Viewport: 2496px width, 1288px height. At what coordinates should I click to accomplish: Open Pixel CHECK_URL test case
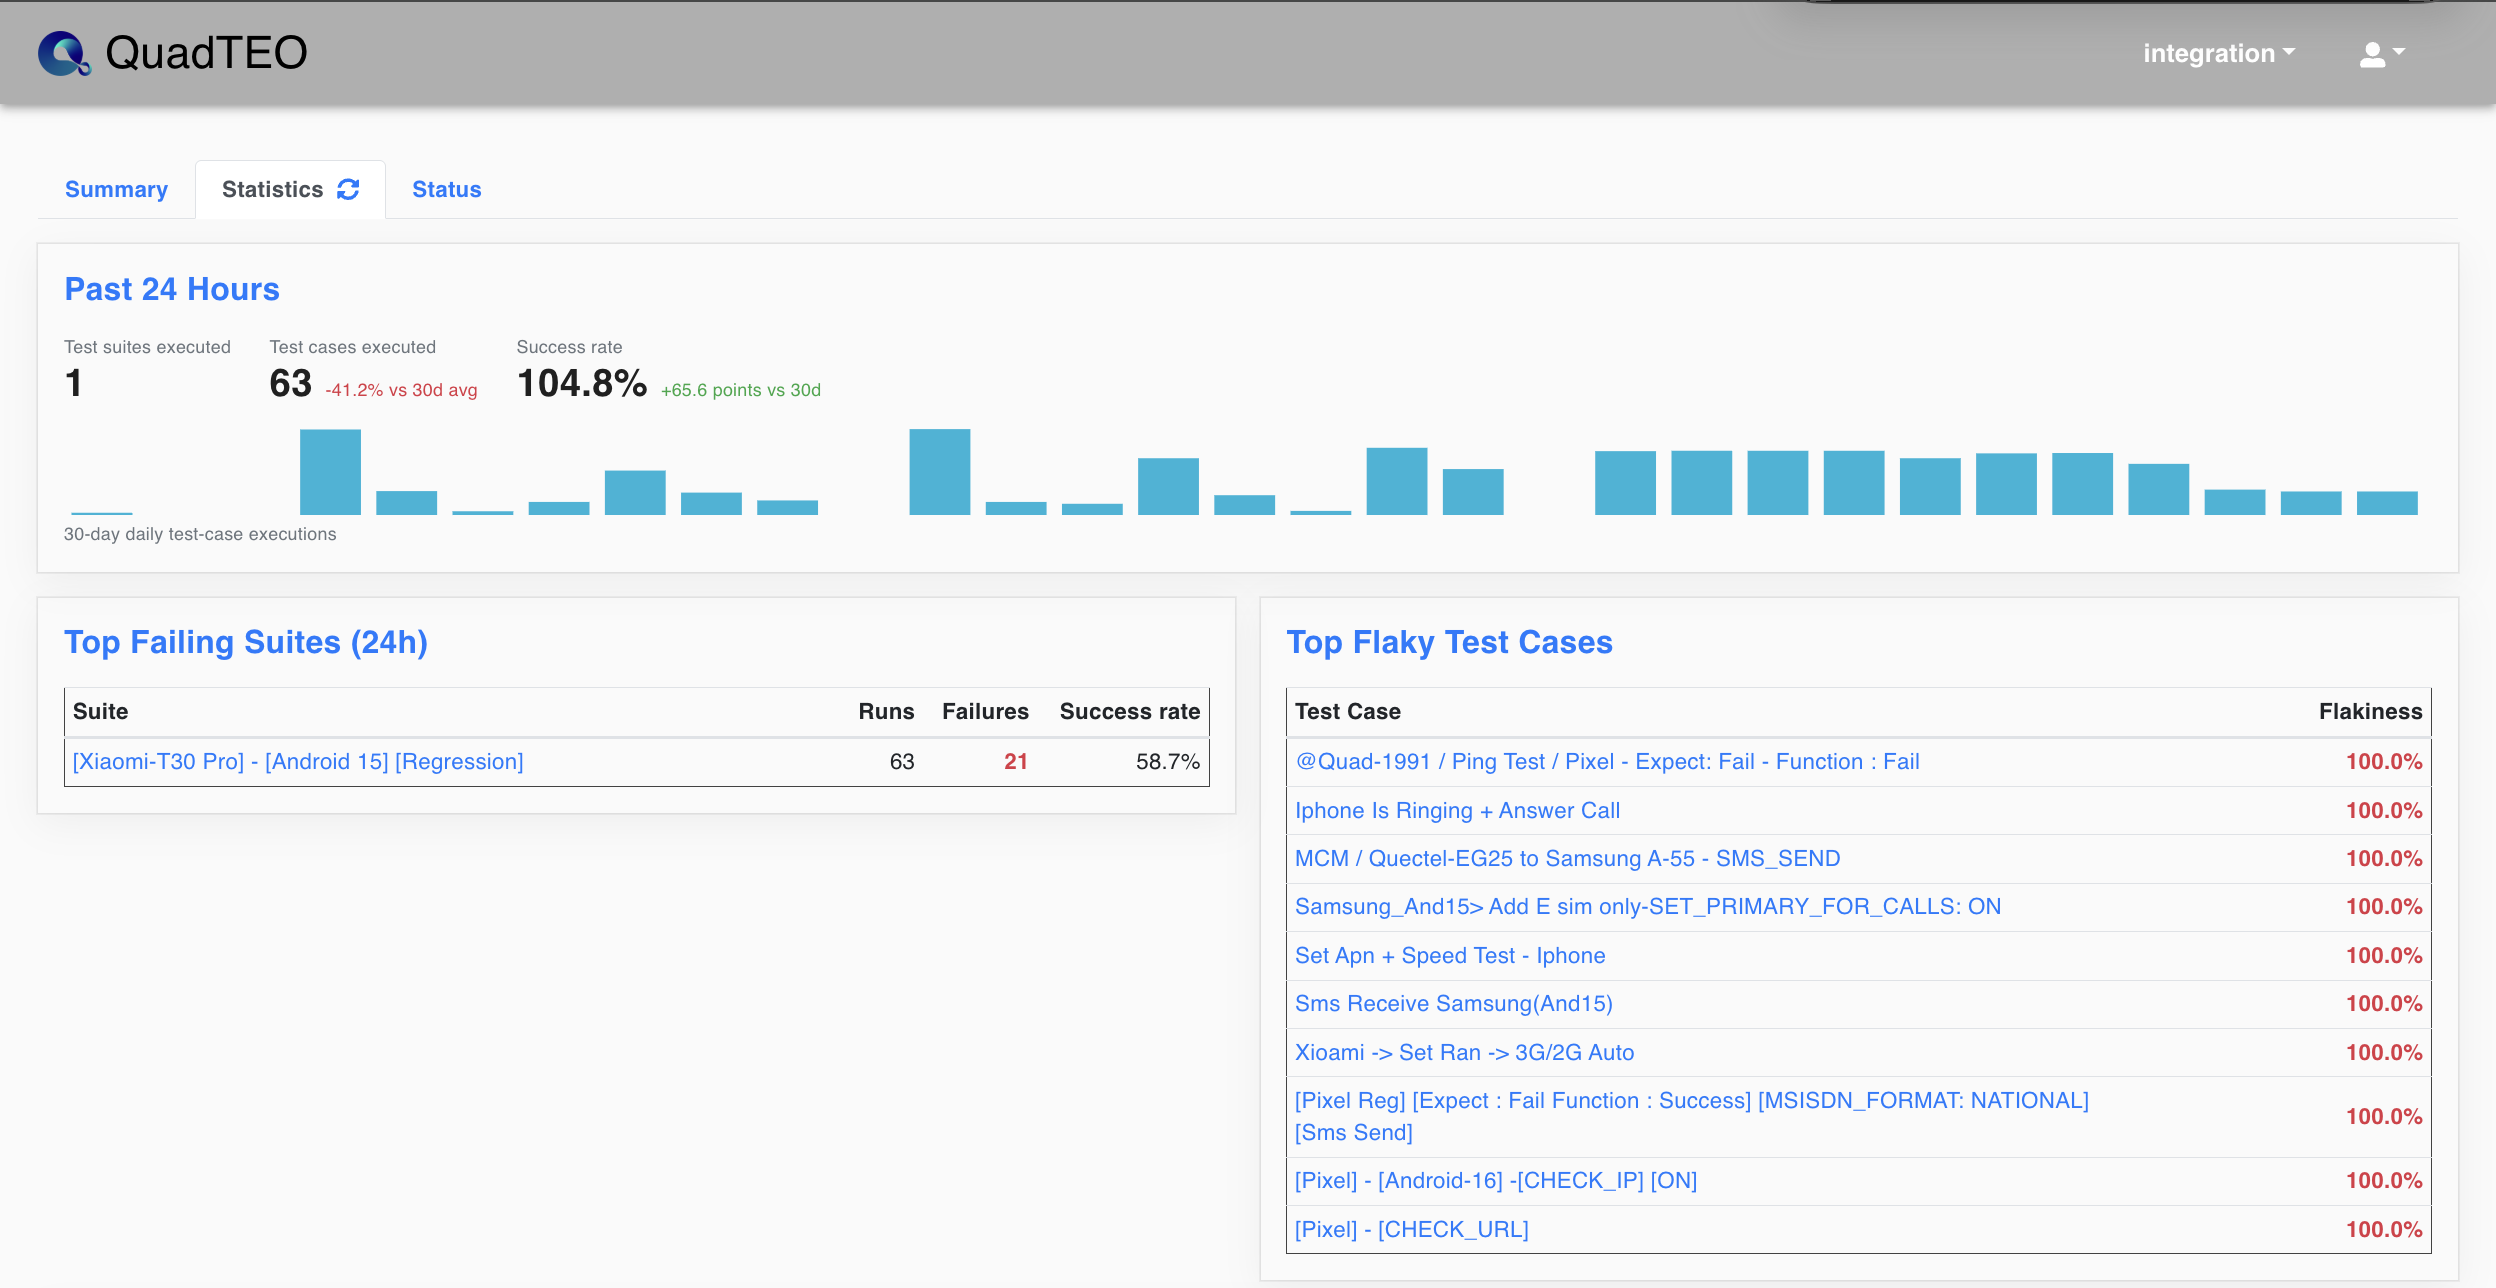(x=1412, y=1229)
